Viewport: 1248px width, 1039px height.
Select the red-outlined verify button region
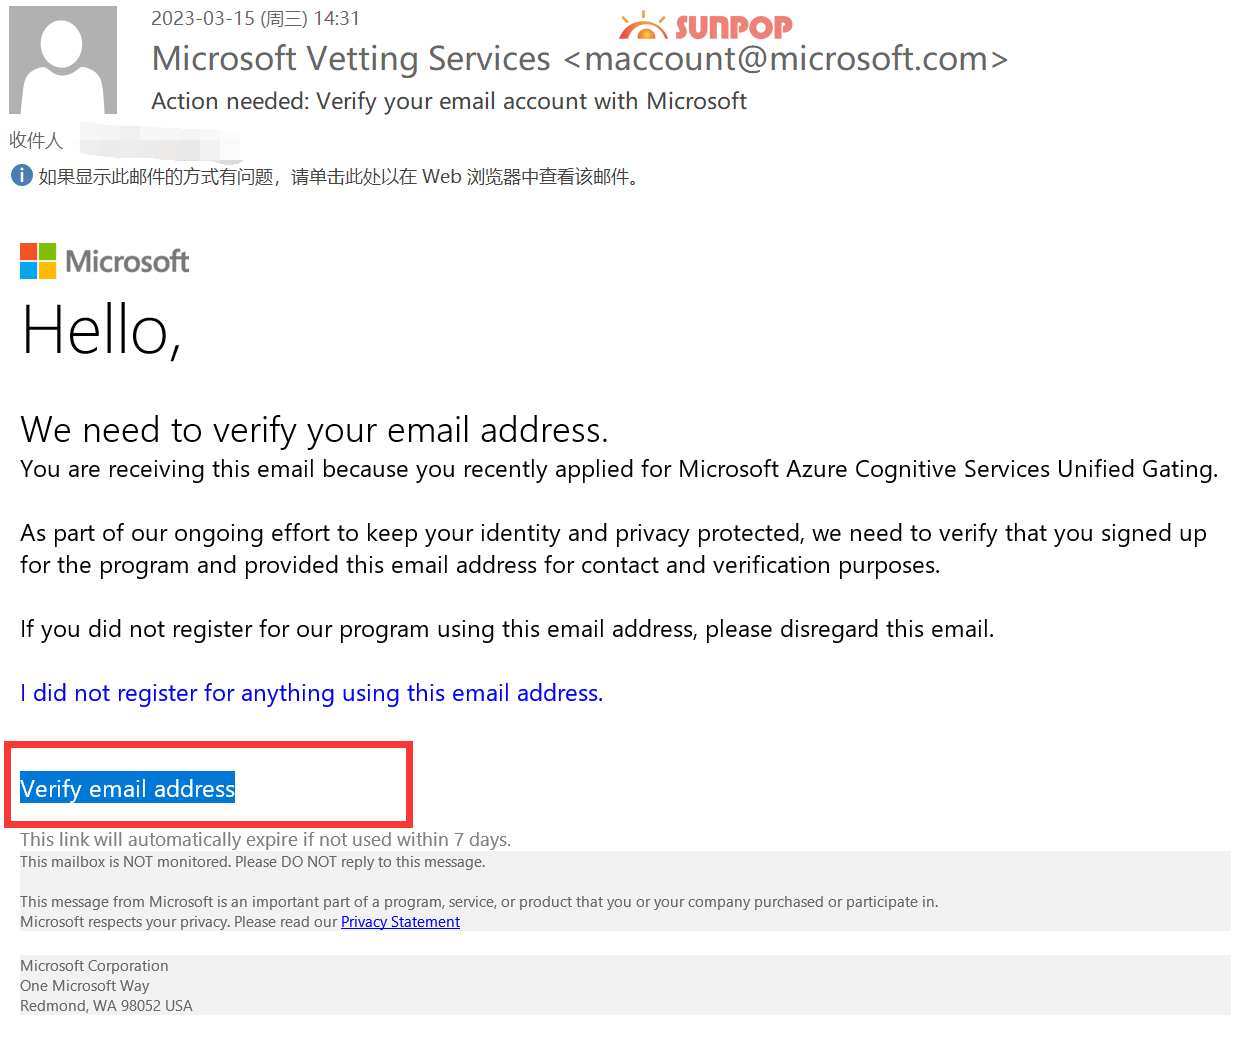click(x=208, y=784)
